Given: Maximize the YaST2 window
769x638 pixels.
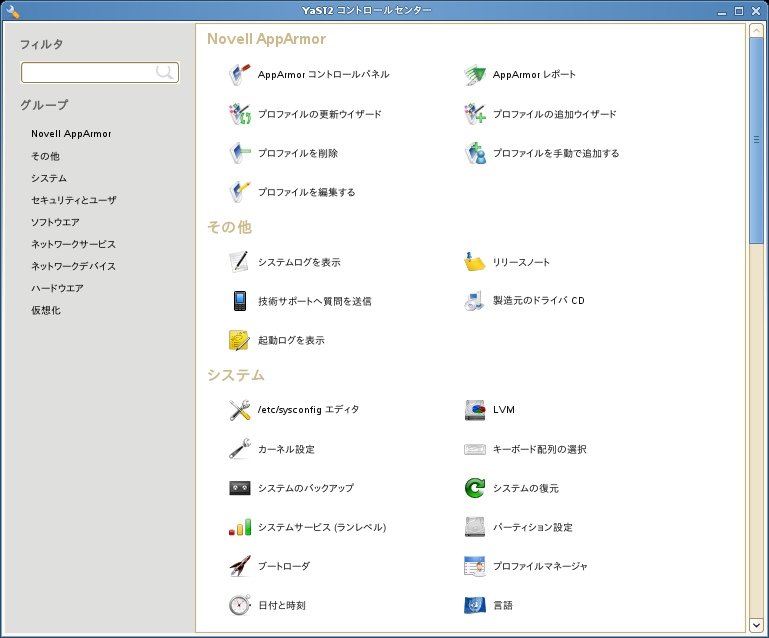Looking at the screenshot, I should pyautogui.click(x=739, y=11).
